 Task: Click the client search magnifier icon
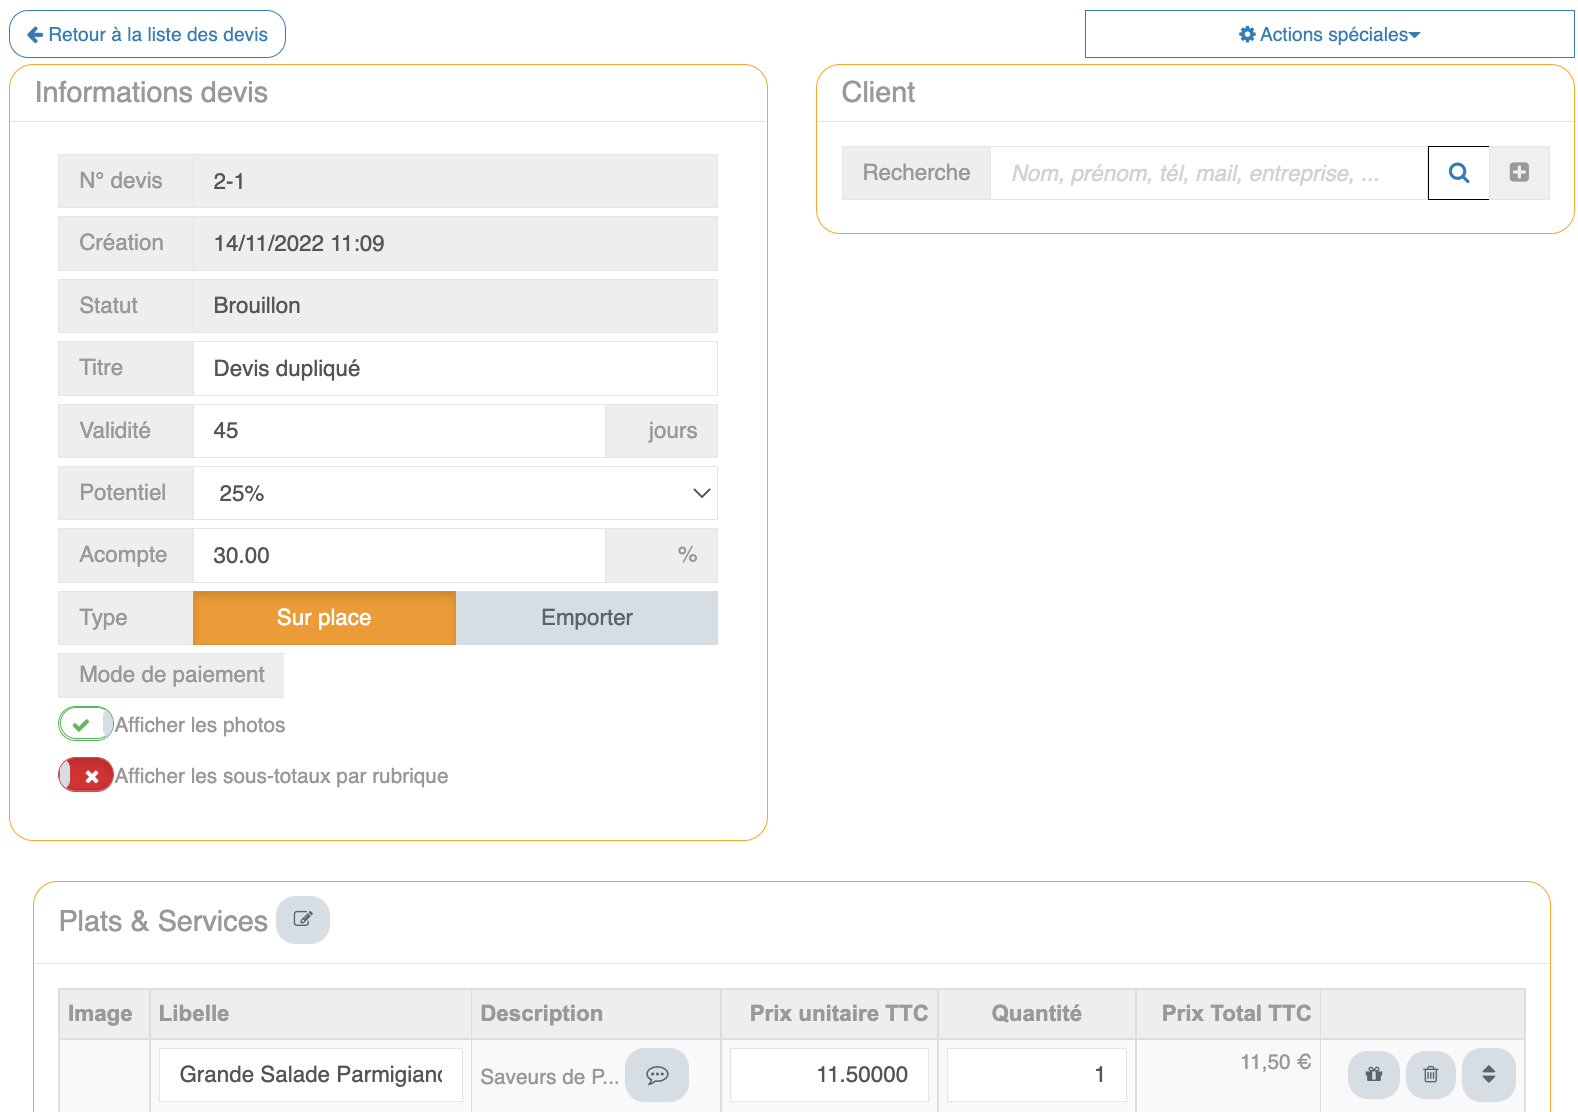click(1458, 173)
